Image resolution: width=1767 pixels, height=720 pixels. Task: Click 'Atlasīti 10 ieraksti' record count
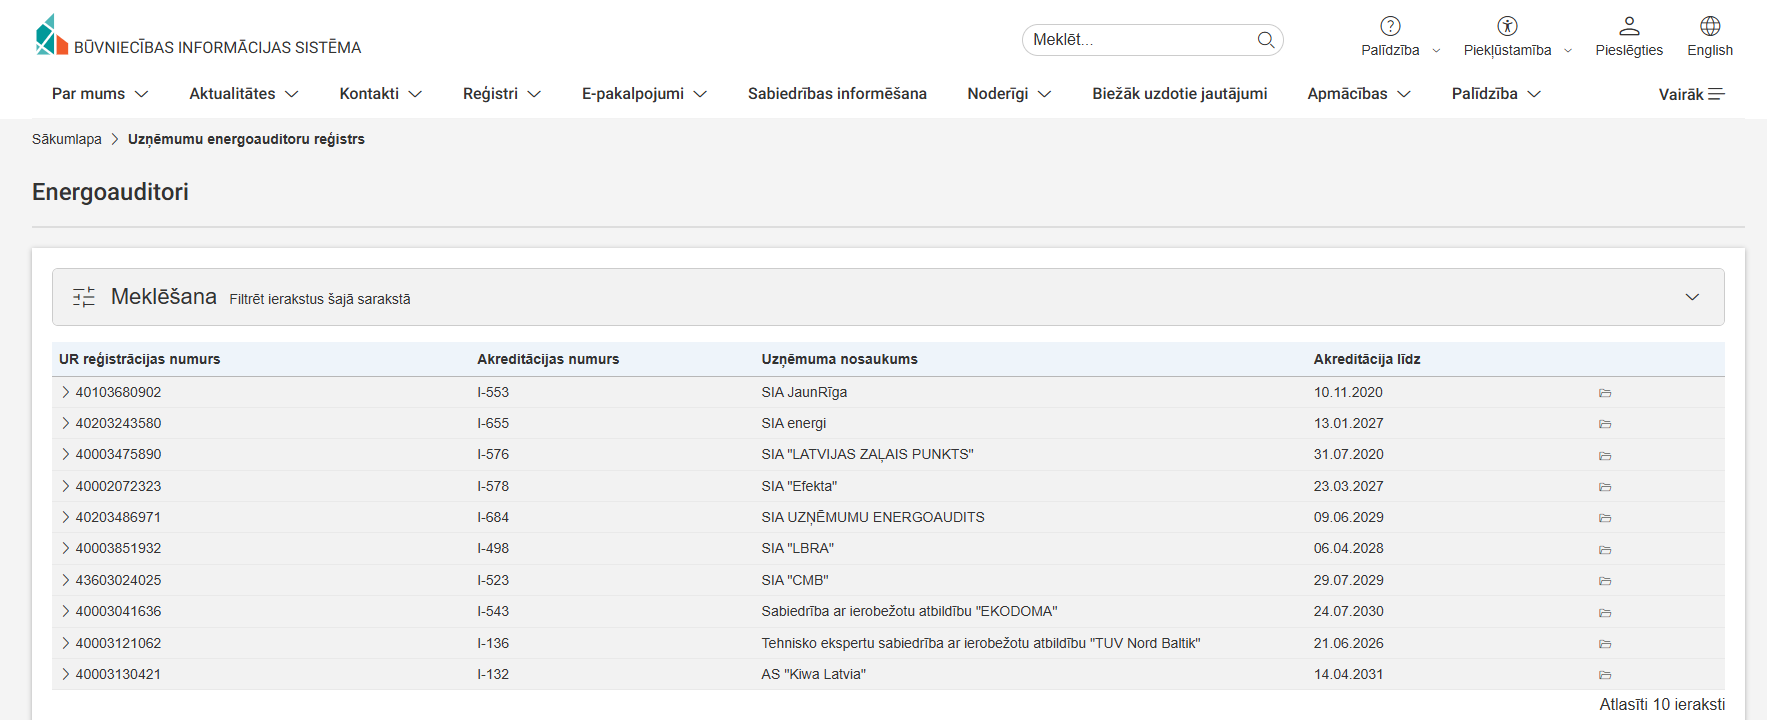pyautogui.click(x=1662, y=704)
